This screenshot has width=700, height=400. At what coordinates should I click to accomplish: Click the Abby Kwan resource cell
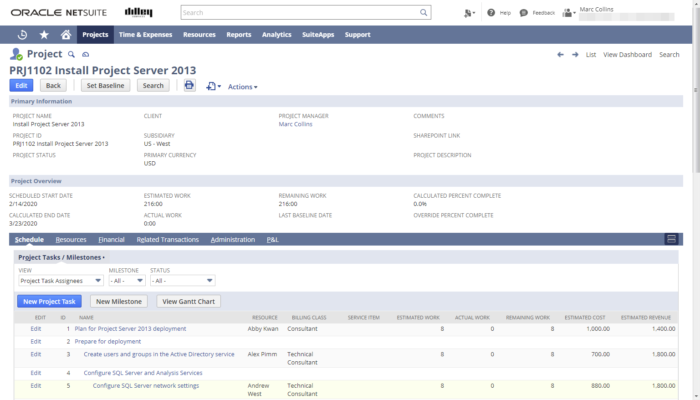[x=263, y=329]
